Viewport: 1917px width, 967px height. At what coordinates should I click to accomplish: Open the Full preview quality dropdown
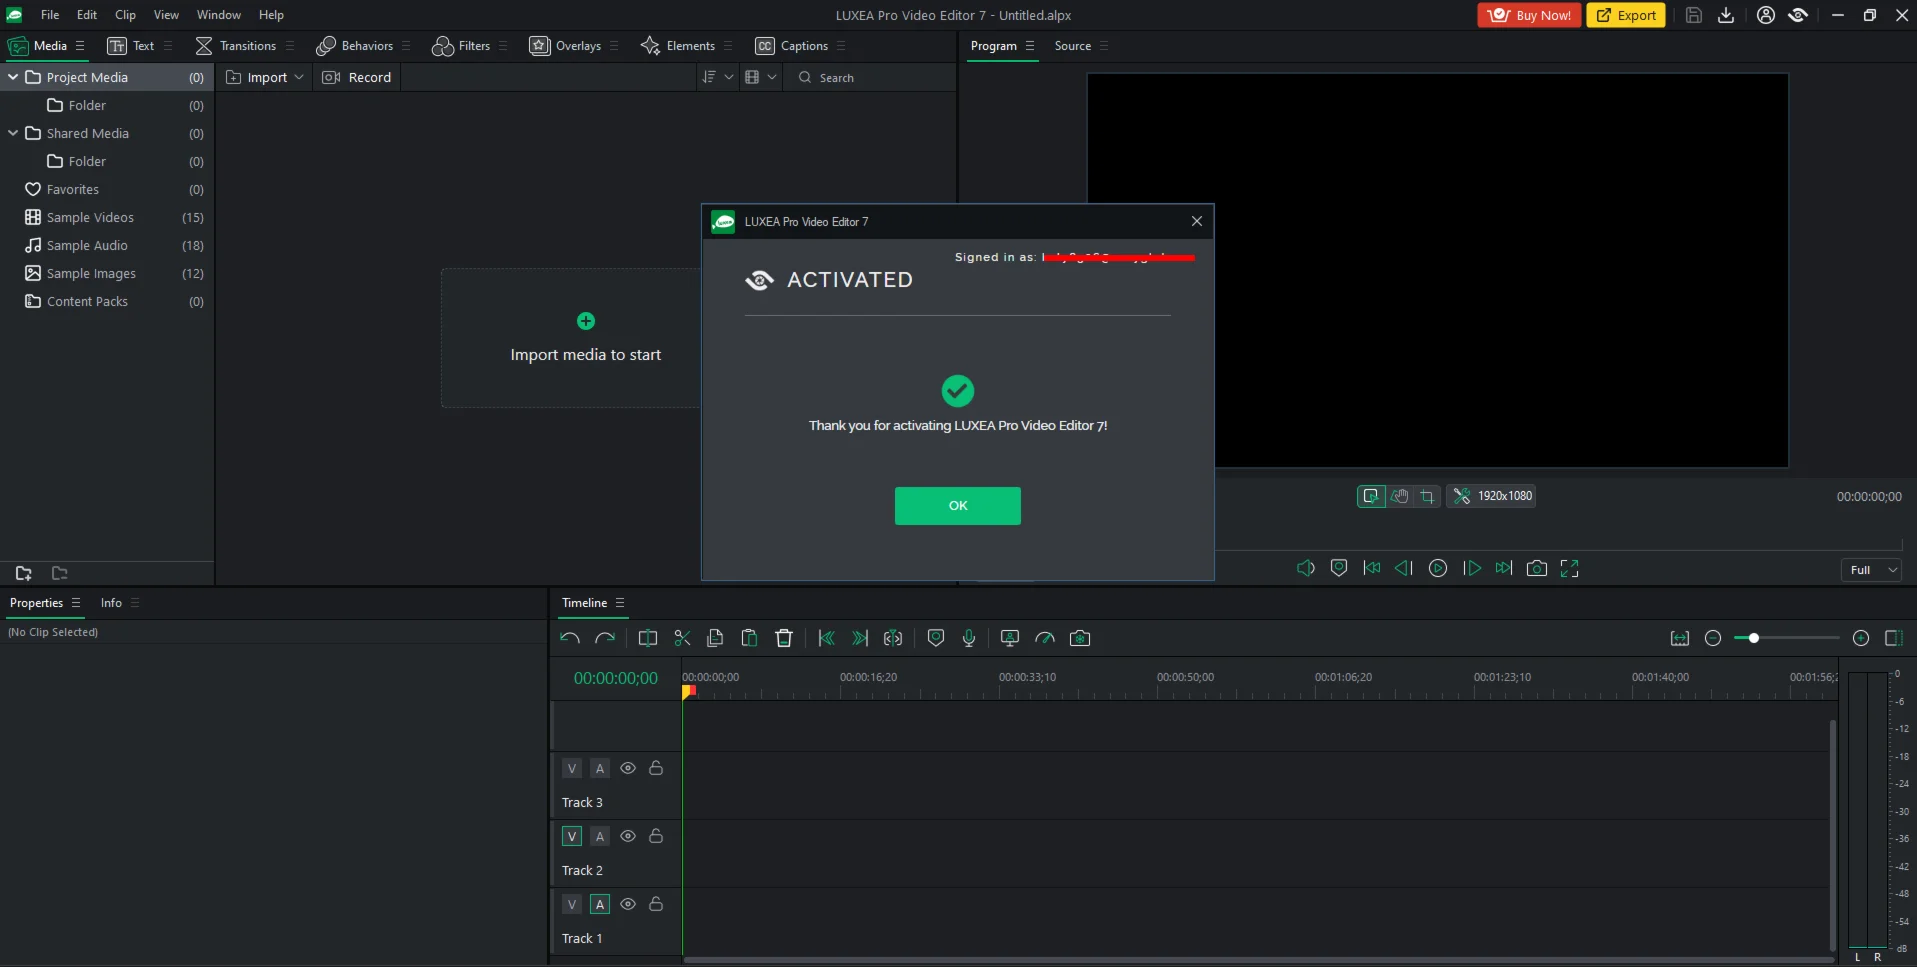(1871, 570)
